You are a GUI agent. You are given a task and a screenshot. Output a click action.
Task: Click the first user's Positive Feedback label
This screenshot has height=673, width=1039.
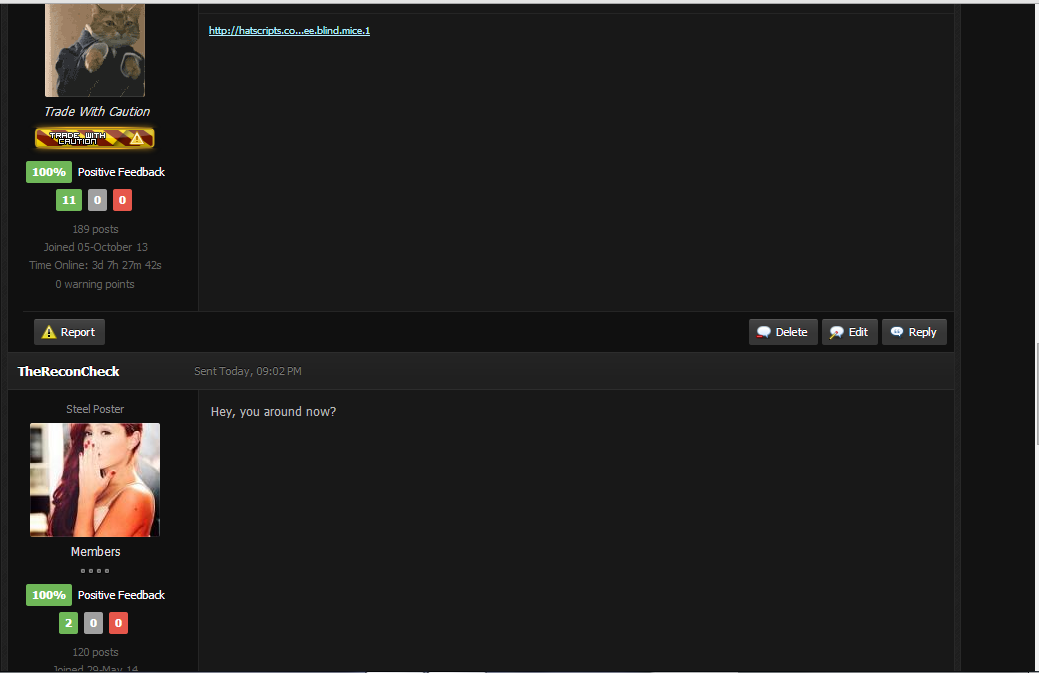pyautogui.click(x=121, y=172)
